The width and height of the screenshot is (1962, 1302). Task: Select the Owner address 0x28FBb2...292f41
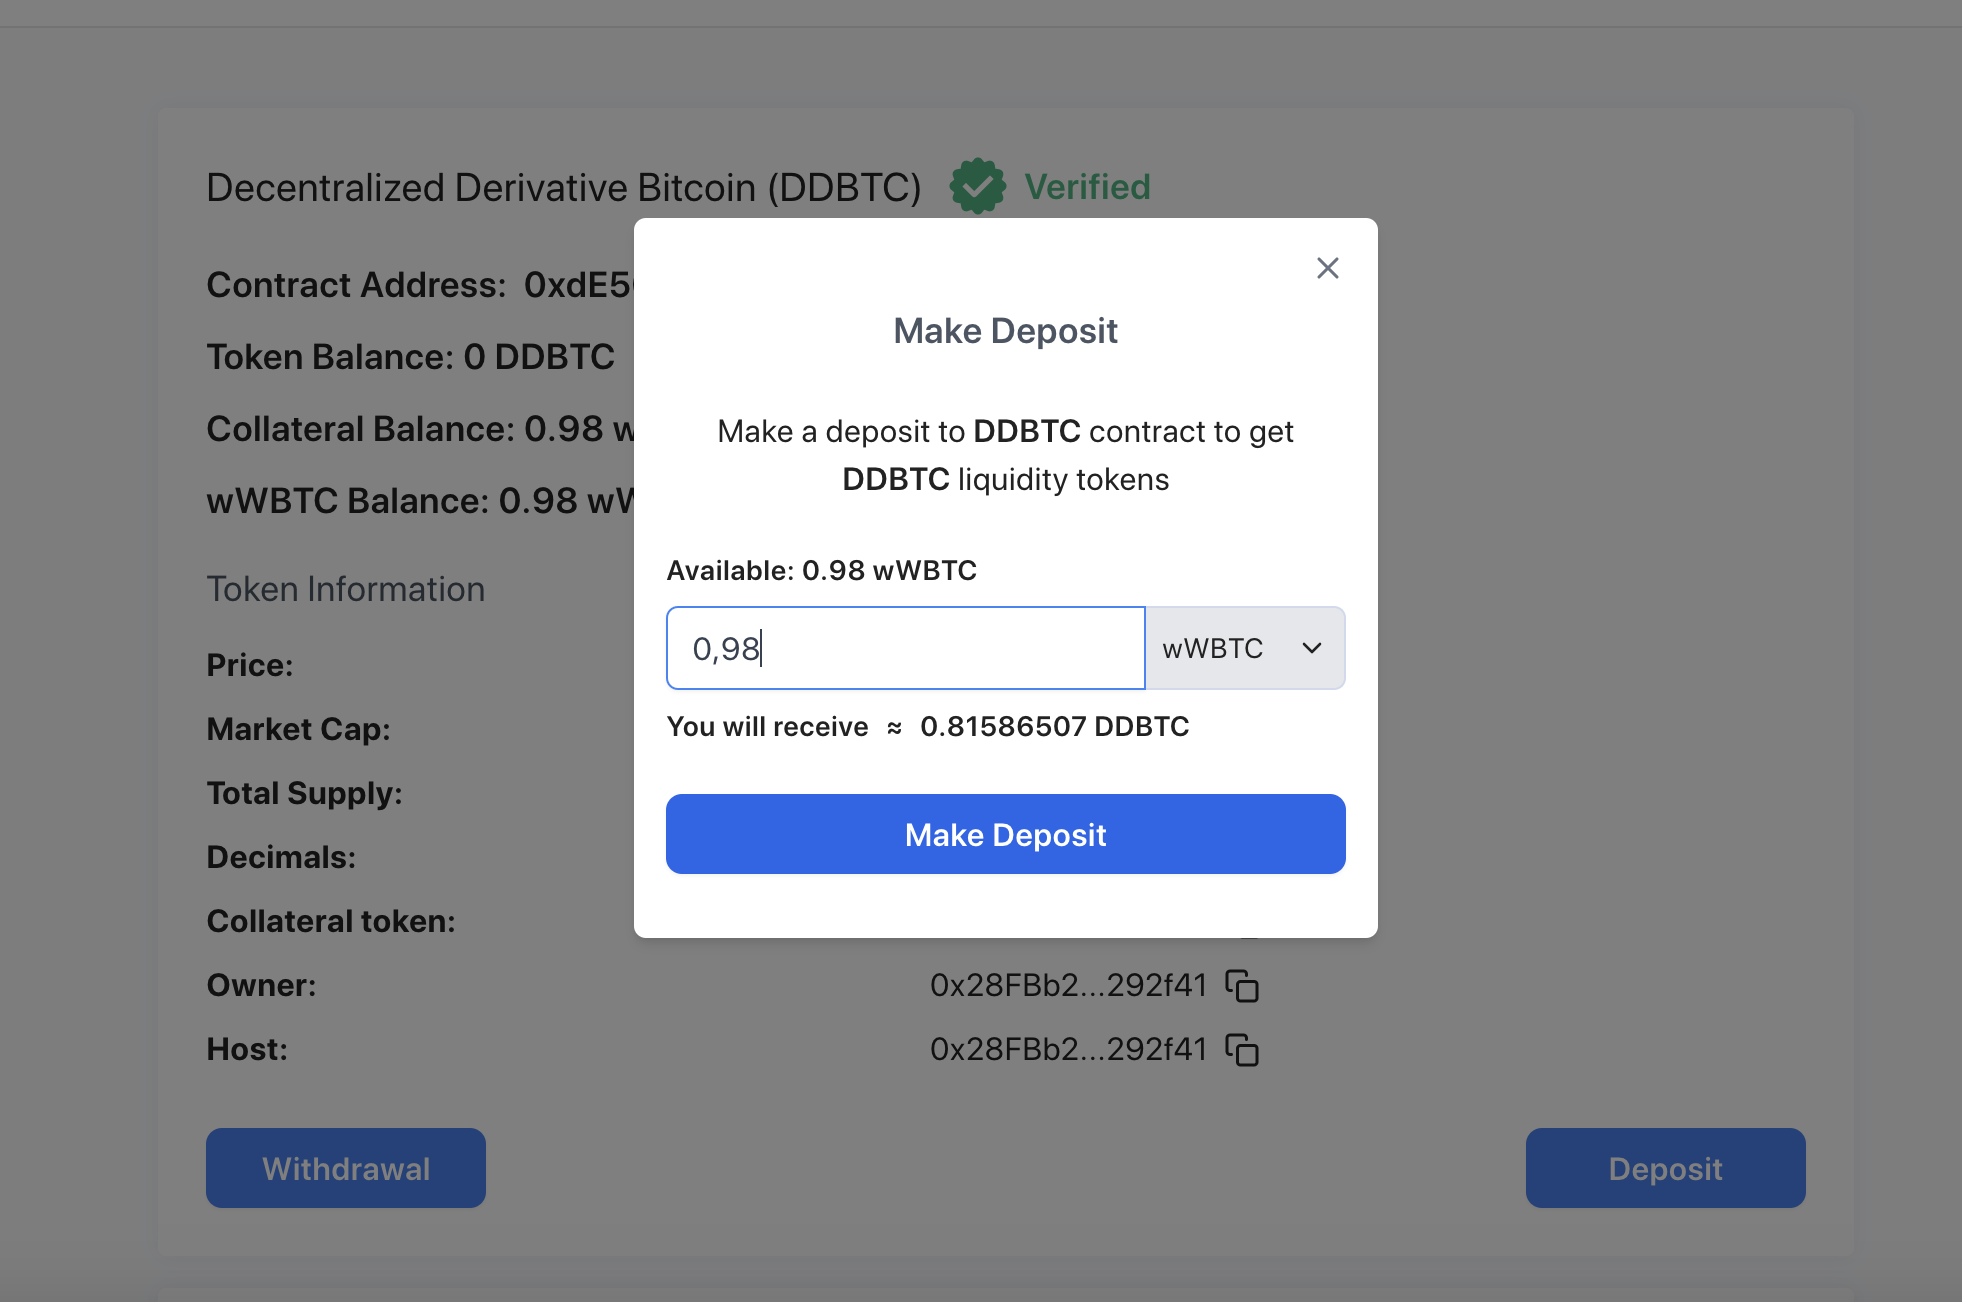tap(1068, 986)
